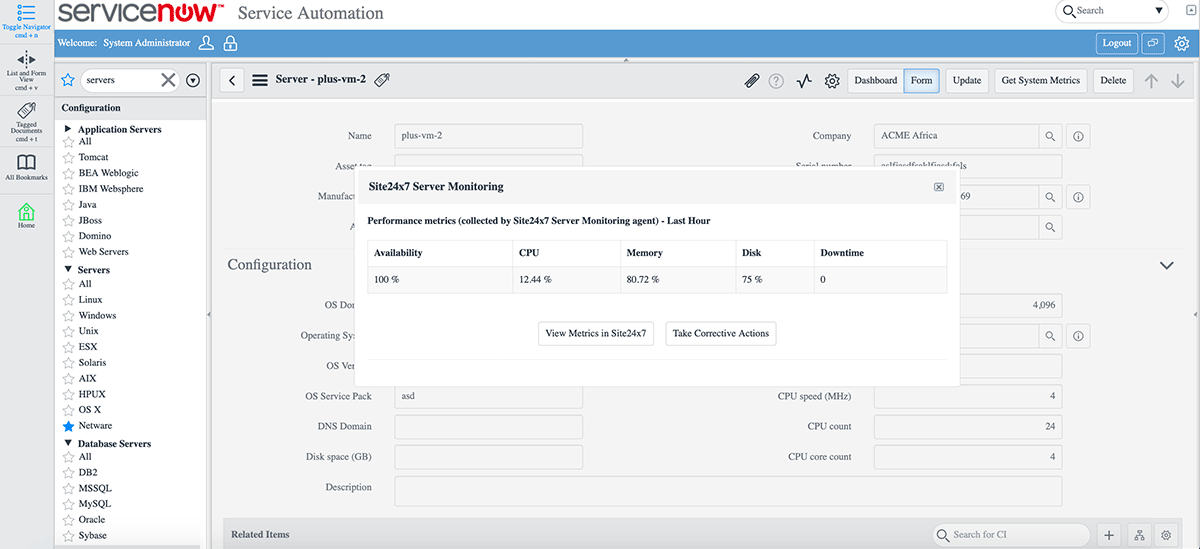
Task: Open the Unix servers module
Action: (x=89, y=331)
